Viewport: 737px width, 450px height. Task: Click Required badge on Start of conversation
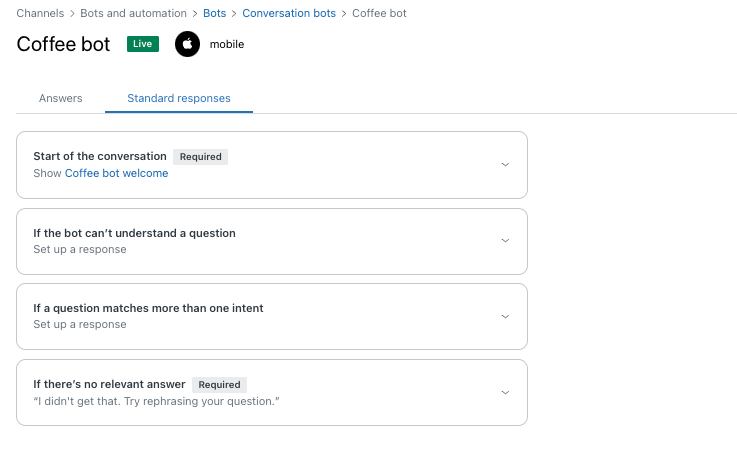(201, 157)
